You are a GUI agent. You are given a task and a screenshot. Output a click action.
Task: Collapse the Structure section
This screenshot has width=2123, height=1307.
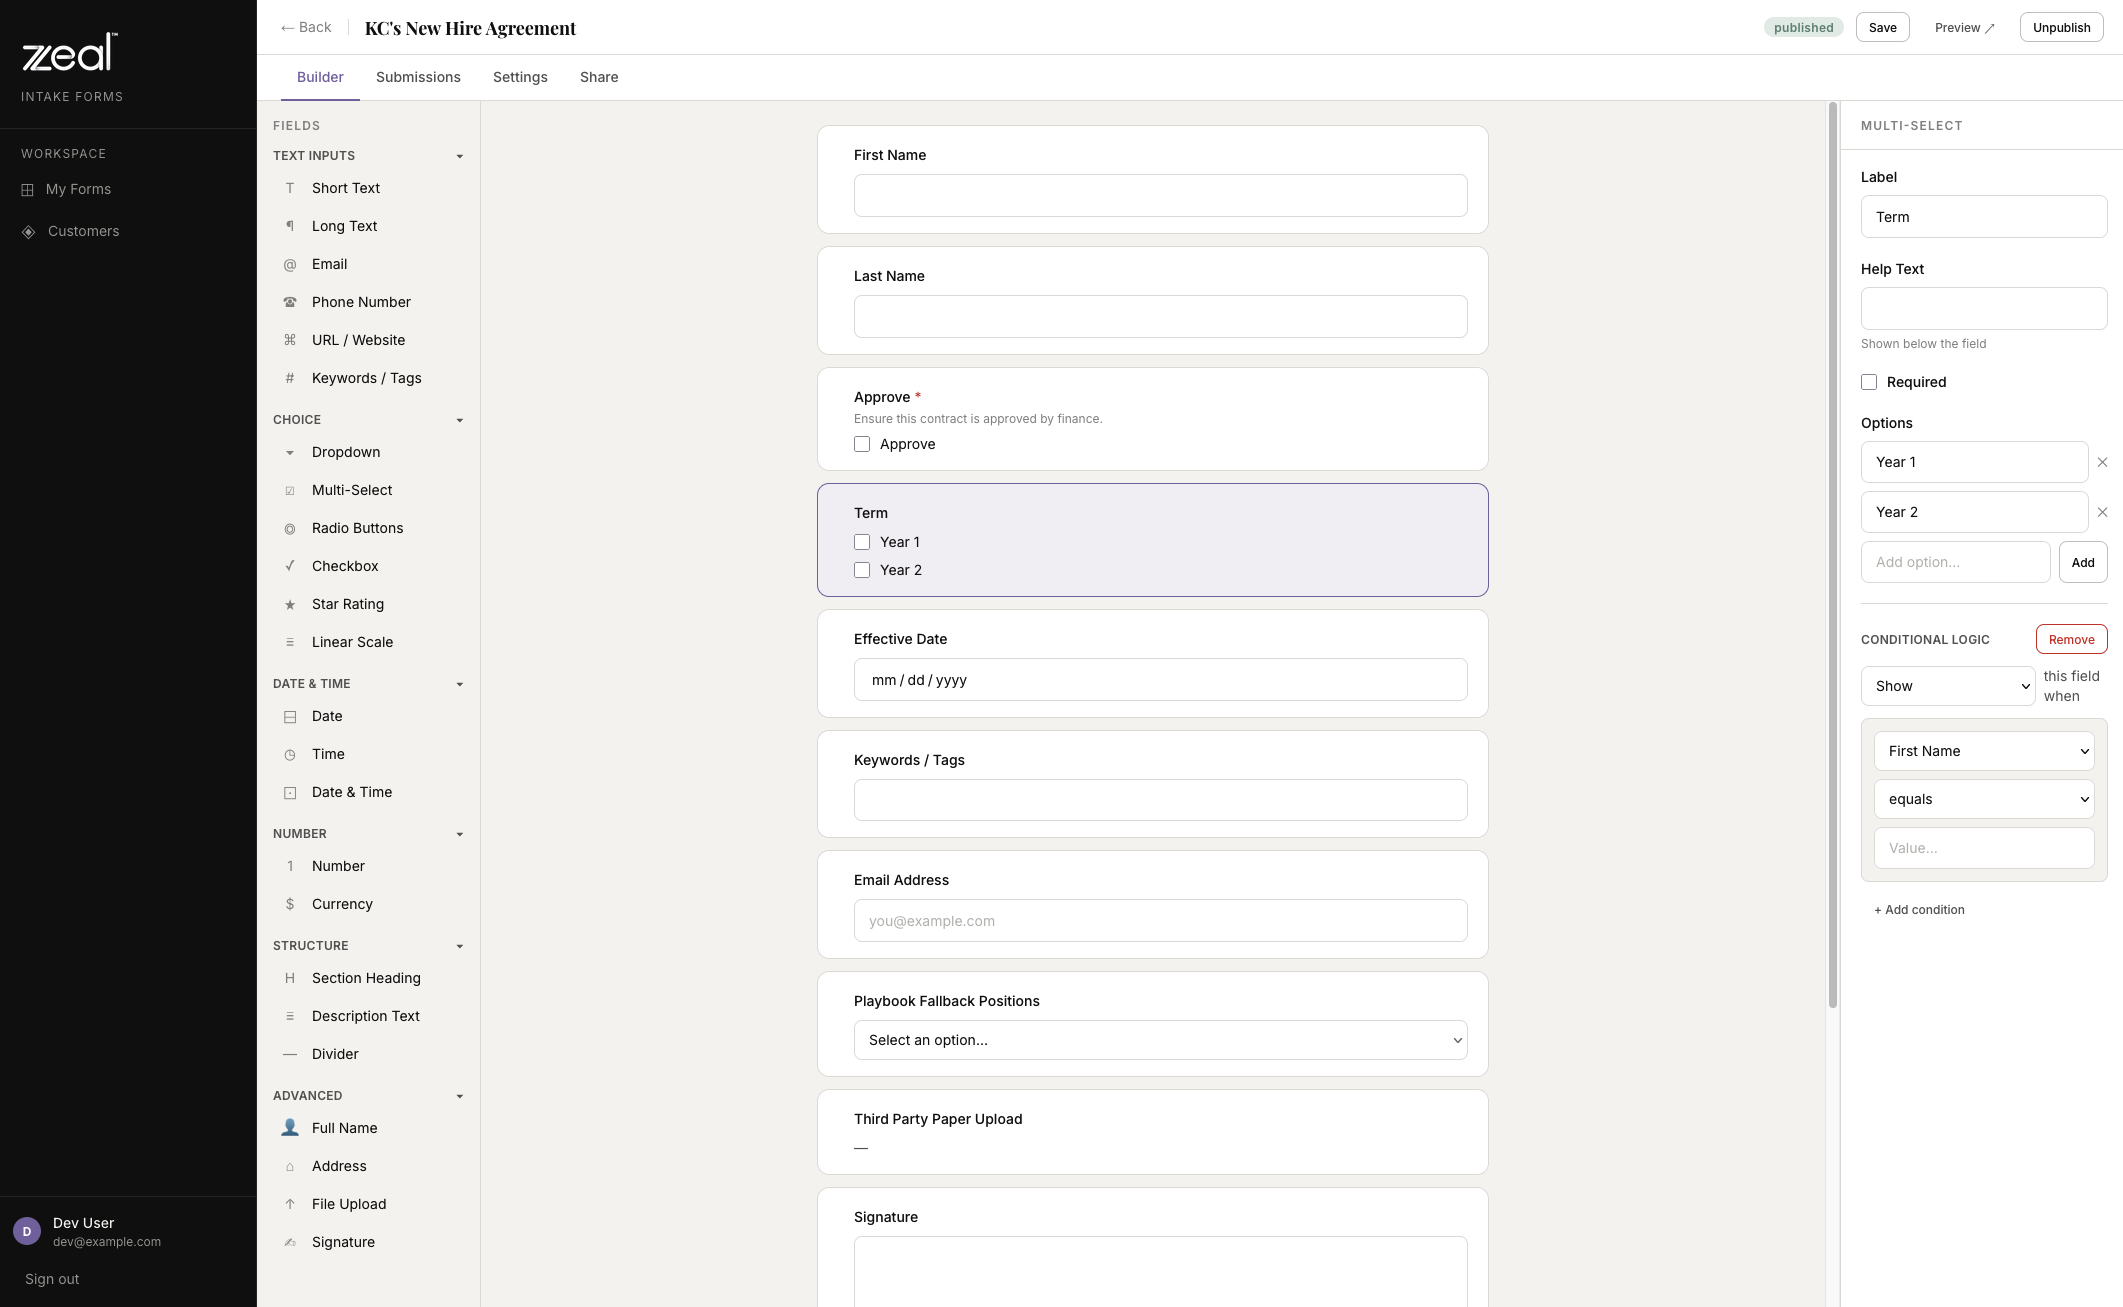[460, 946]
